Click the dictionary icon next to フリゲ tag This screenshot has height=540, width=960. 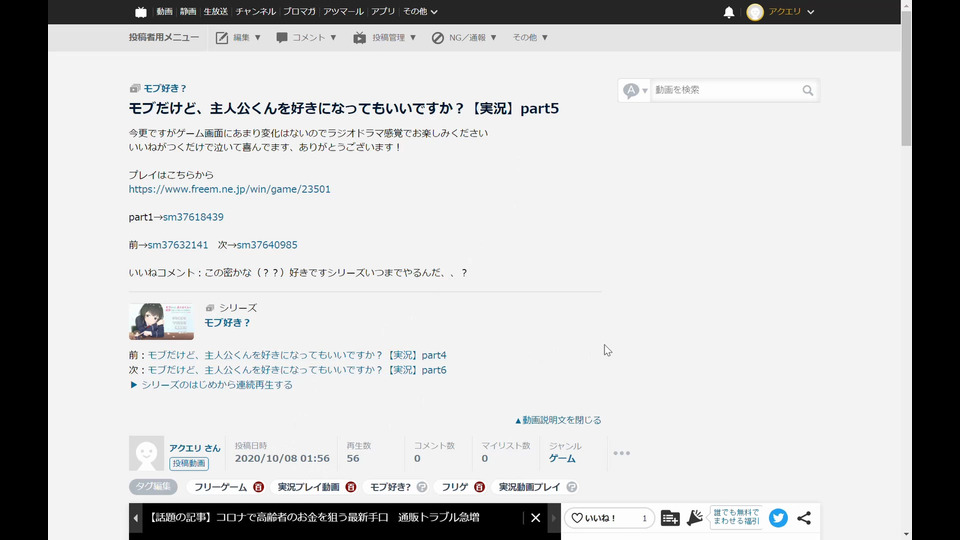[479, 487]
